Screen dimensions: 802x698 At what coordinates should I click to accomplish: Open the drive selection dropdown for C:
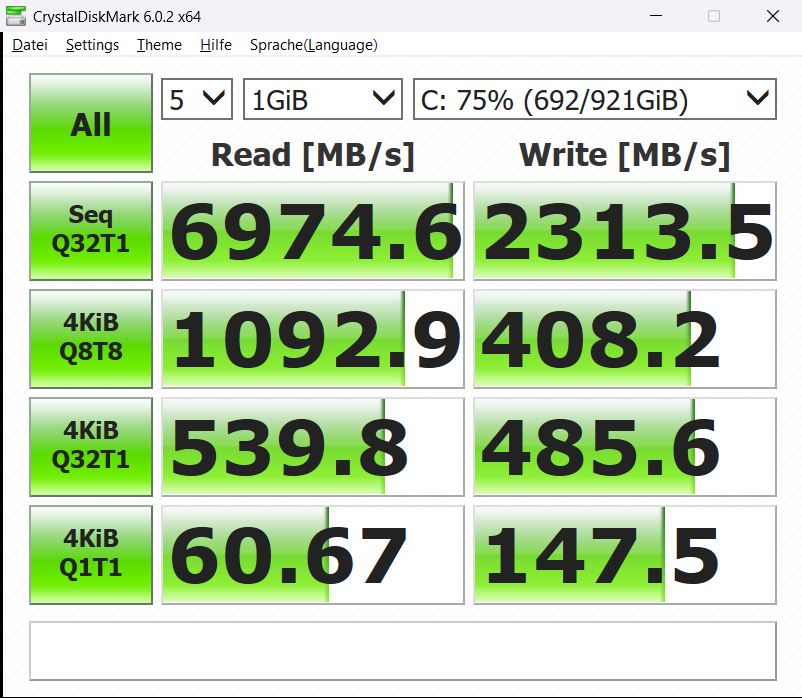[x=594, y=99]
